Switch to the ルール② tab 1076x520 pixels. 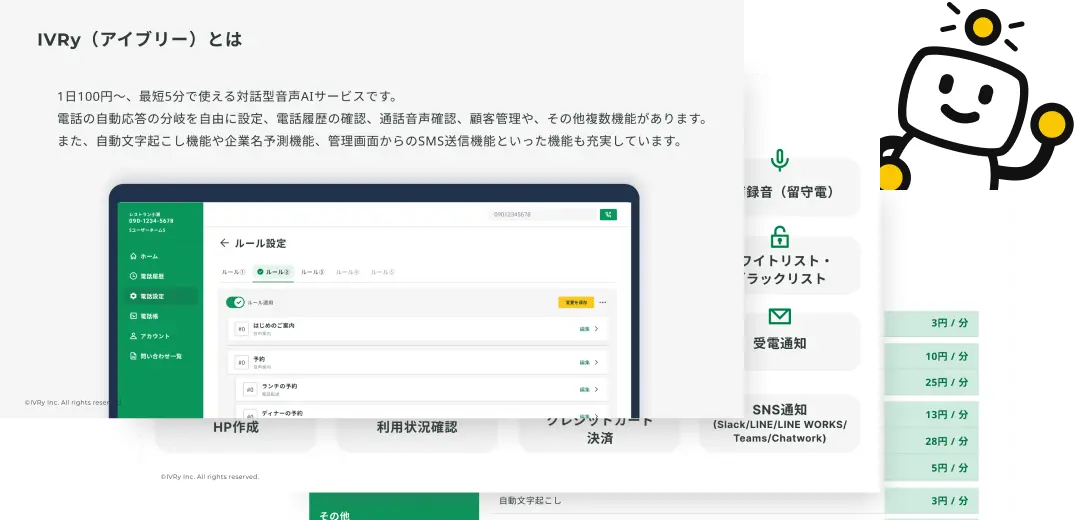click(x=274, y=272)
